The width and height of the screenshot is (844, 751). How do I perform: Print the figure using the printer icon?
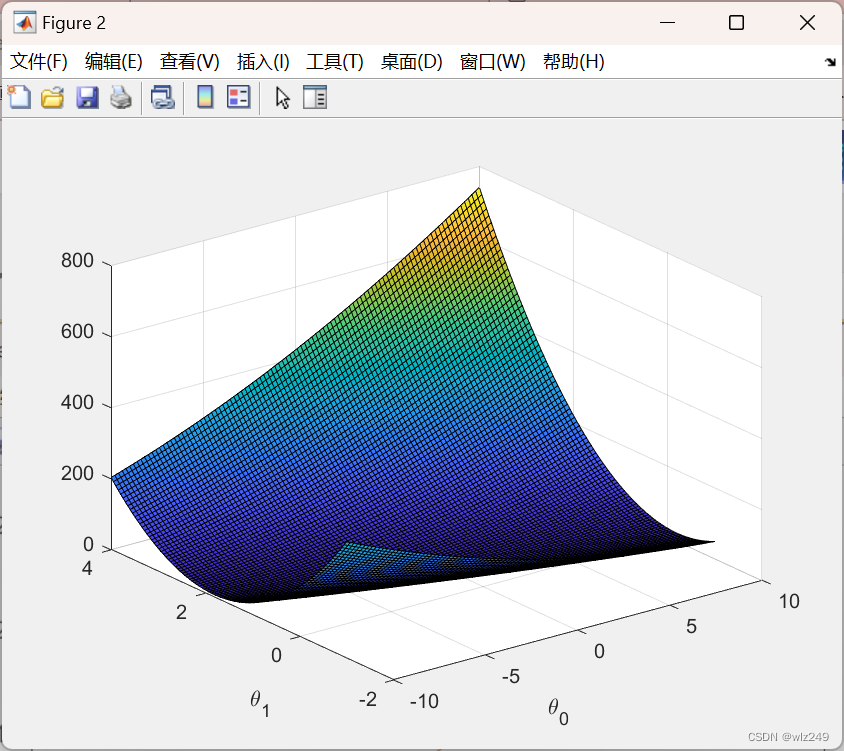tap(121, 97)
